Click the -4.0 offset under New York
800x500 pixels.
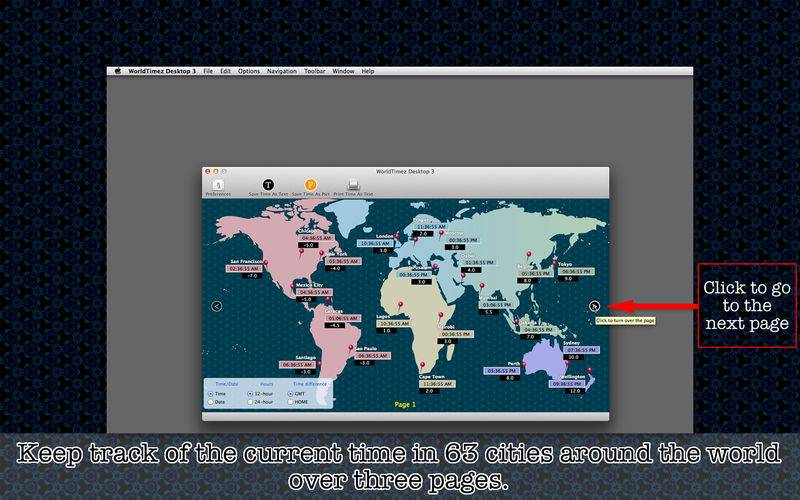pyautogui.click(x=335, y=268)
